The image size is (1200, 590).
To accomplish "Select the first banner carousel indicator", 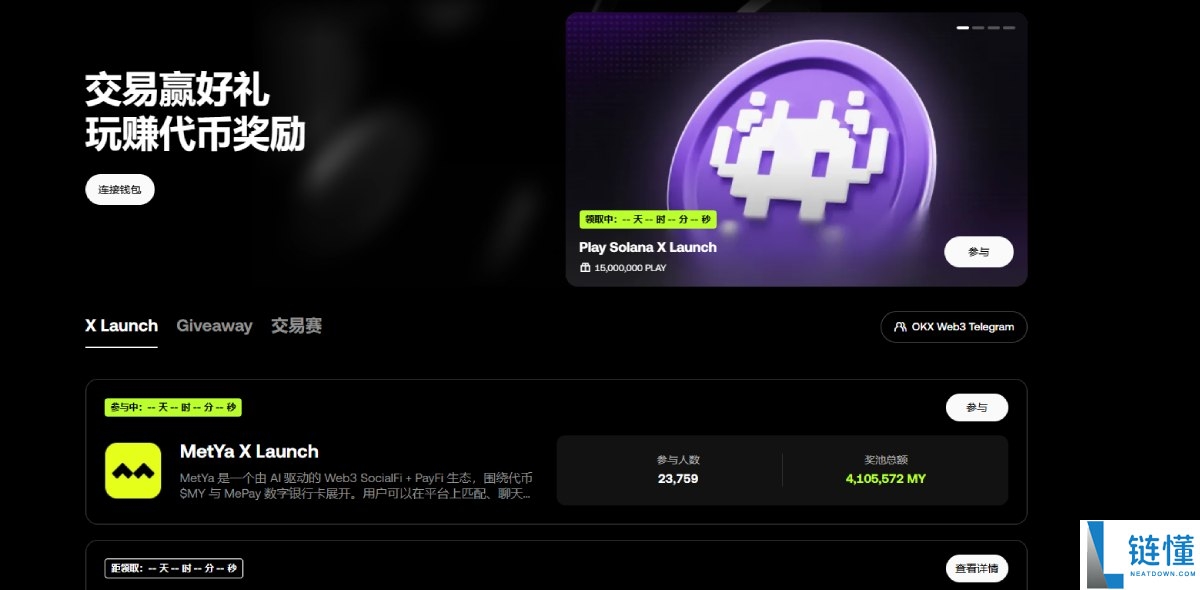I will (x=962, y=28).
